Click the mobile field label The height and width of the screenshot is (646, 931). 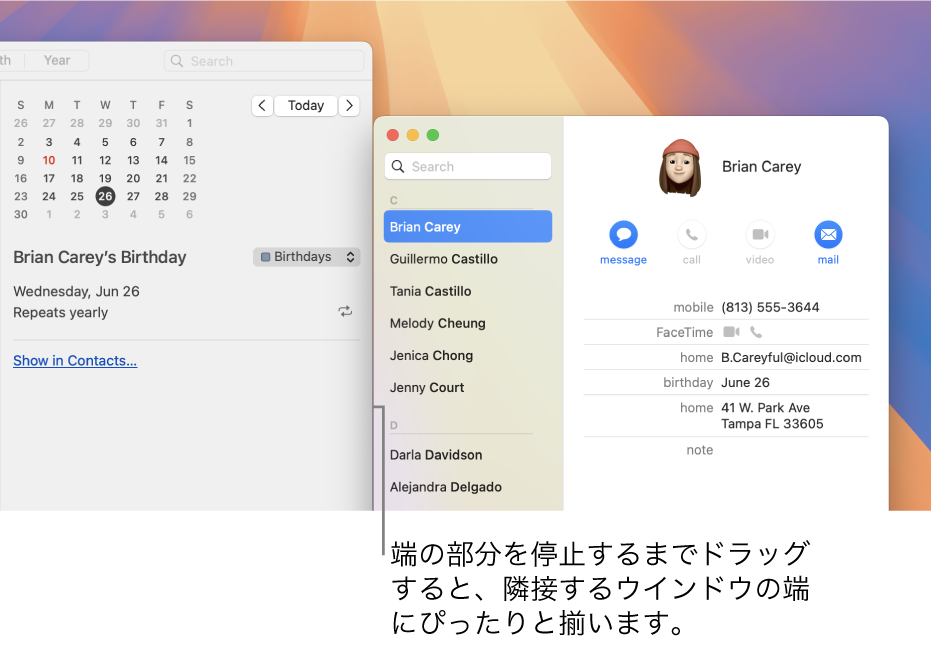click(693, 307)
